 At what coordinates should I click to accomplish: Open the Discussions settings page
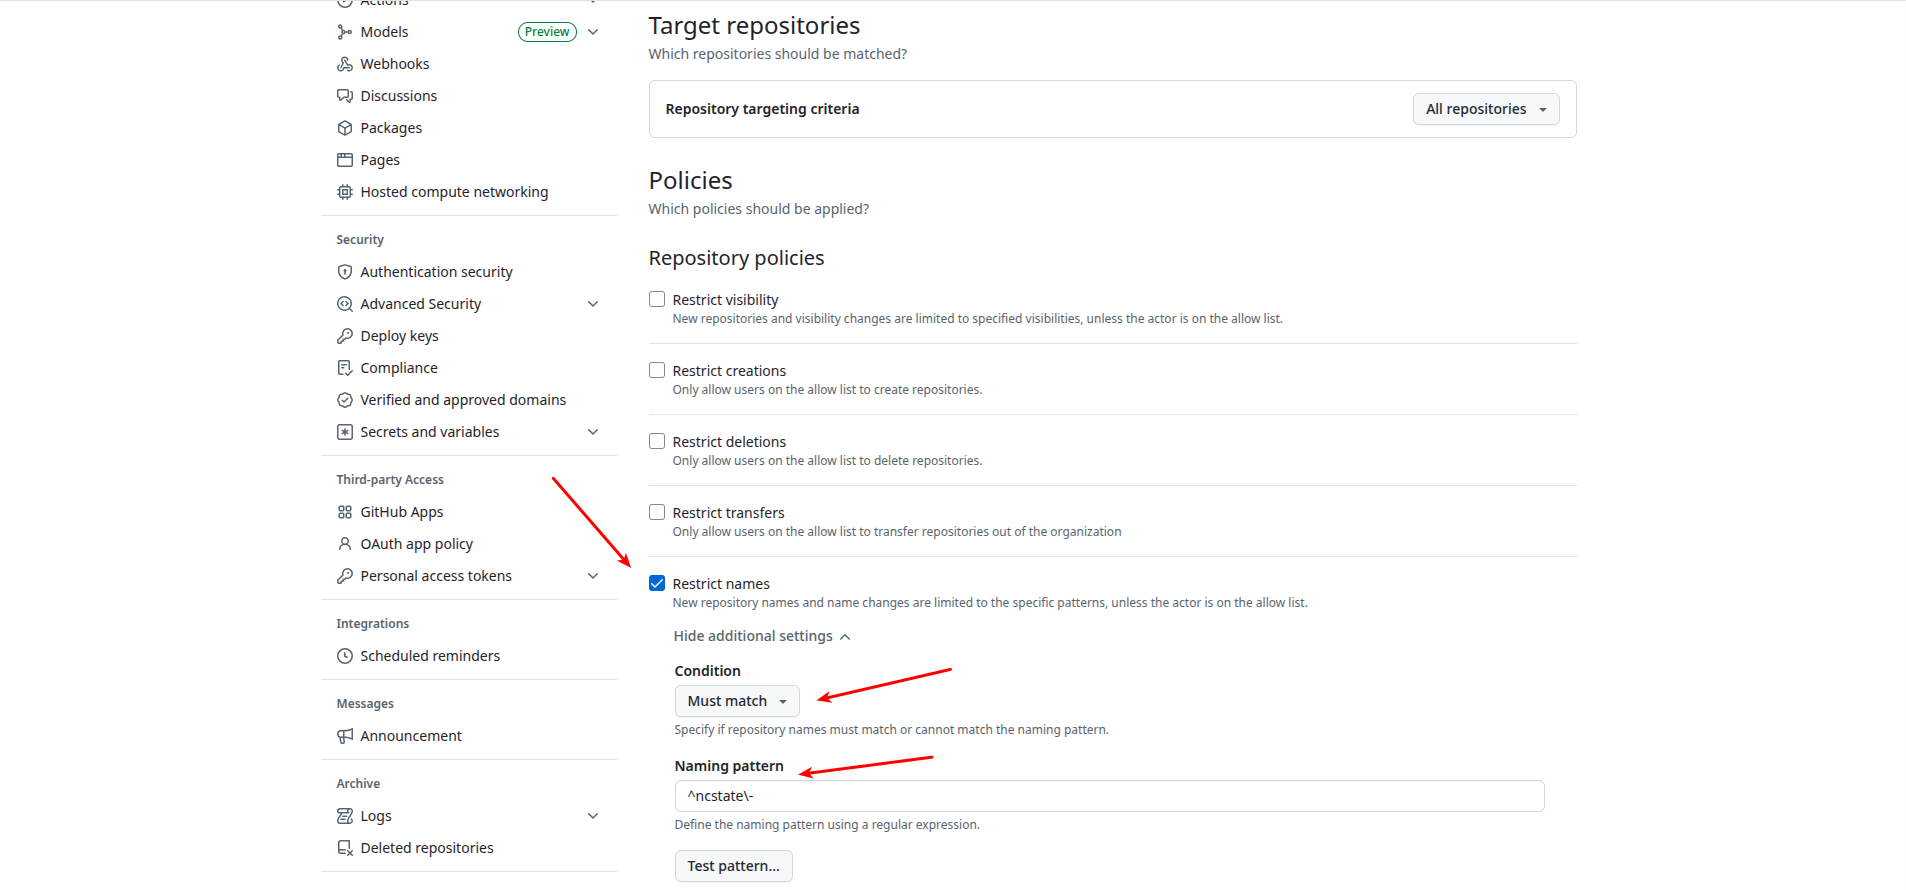398,96
